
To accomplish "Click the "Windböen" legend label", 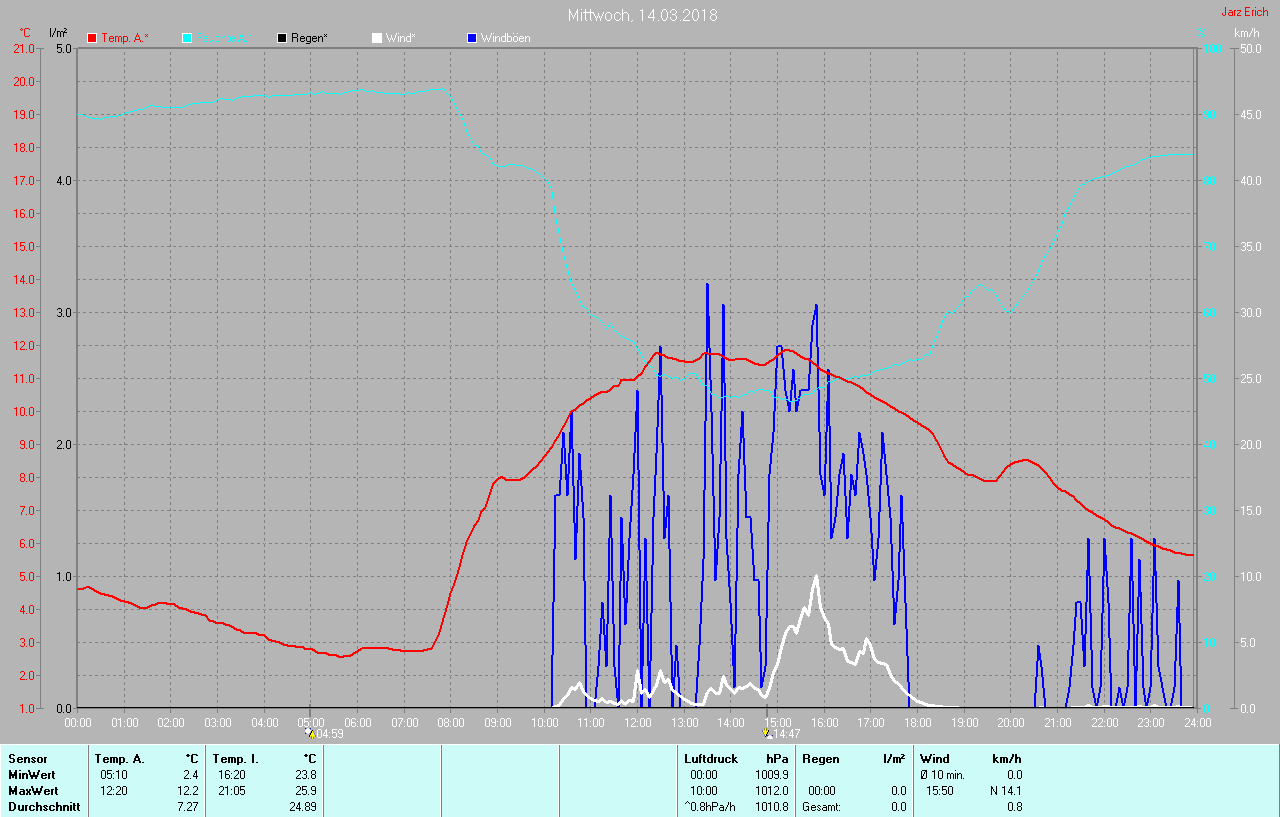I will coord(505,38).
